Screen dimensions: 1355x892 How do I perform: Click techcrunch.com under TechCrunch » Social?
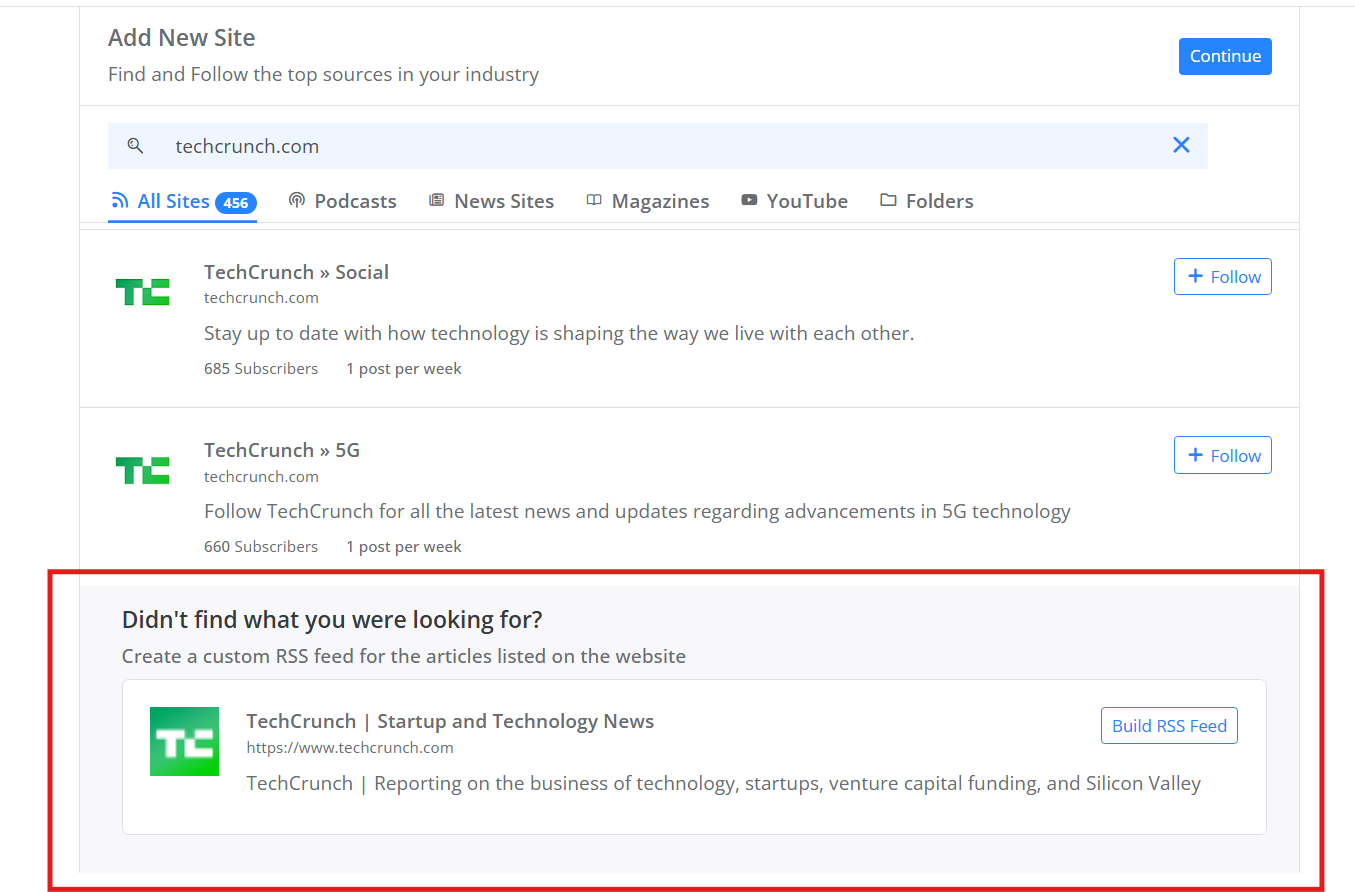click(261, 298)
